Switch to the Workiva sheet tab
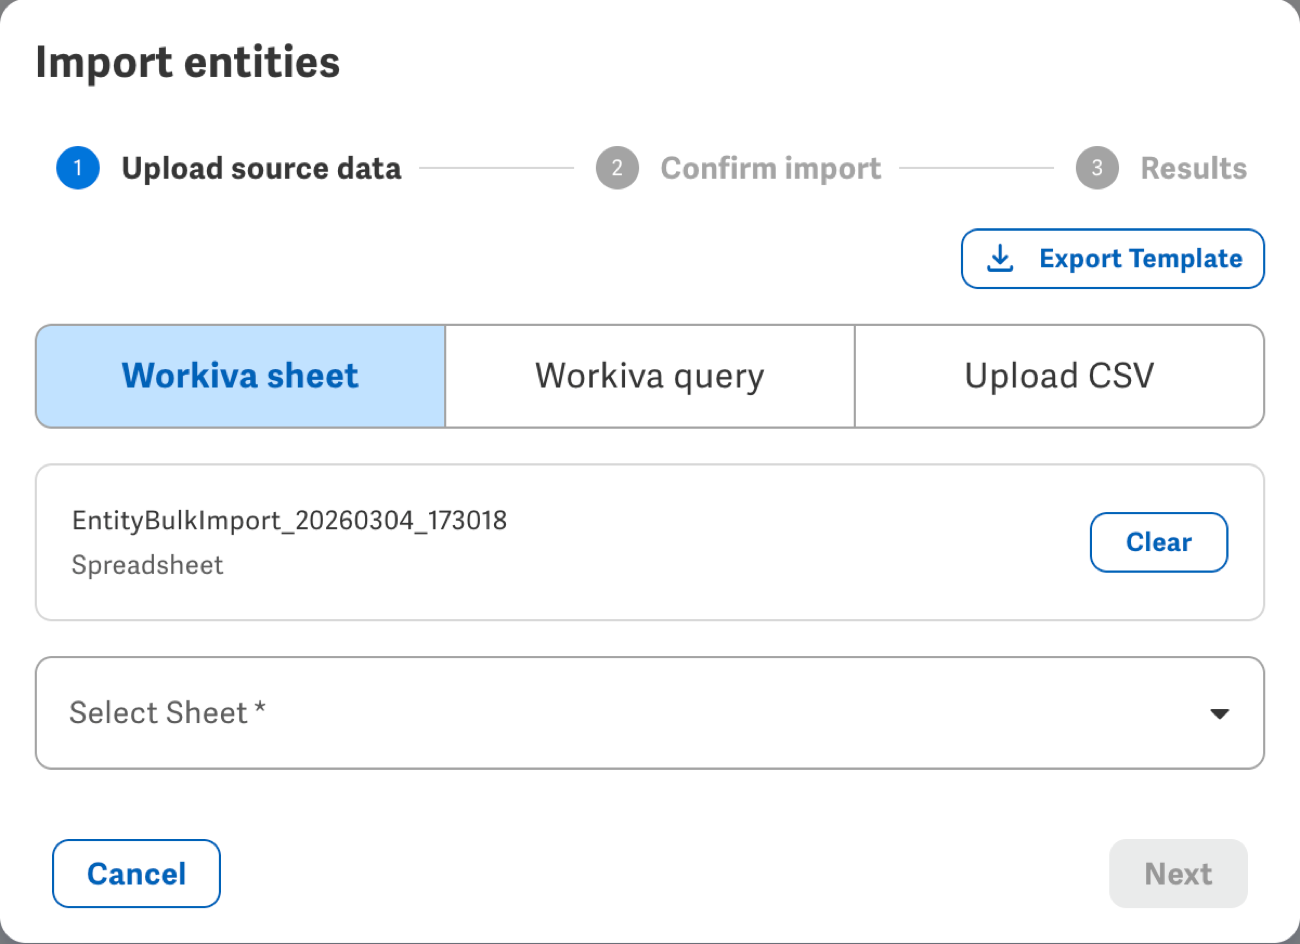The width and height of the screenshot is (1300, 944). [240, 376]
